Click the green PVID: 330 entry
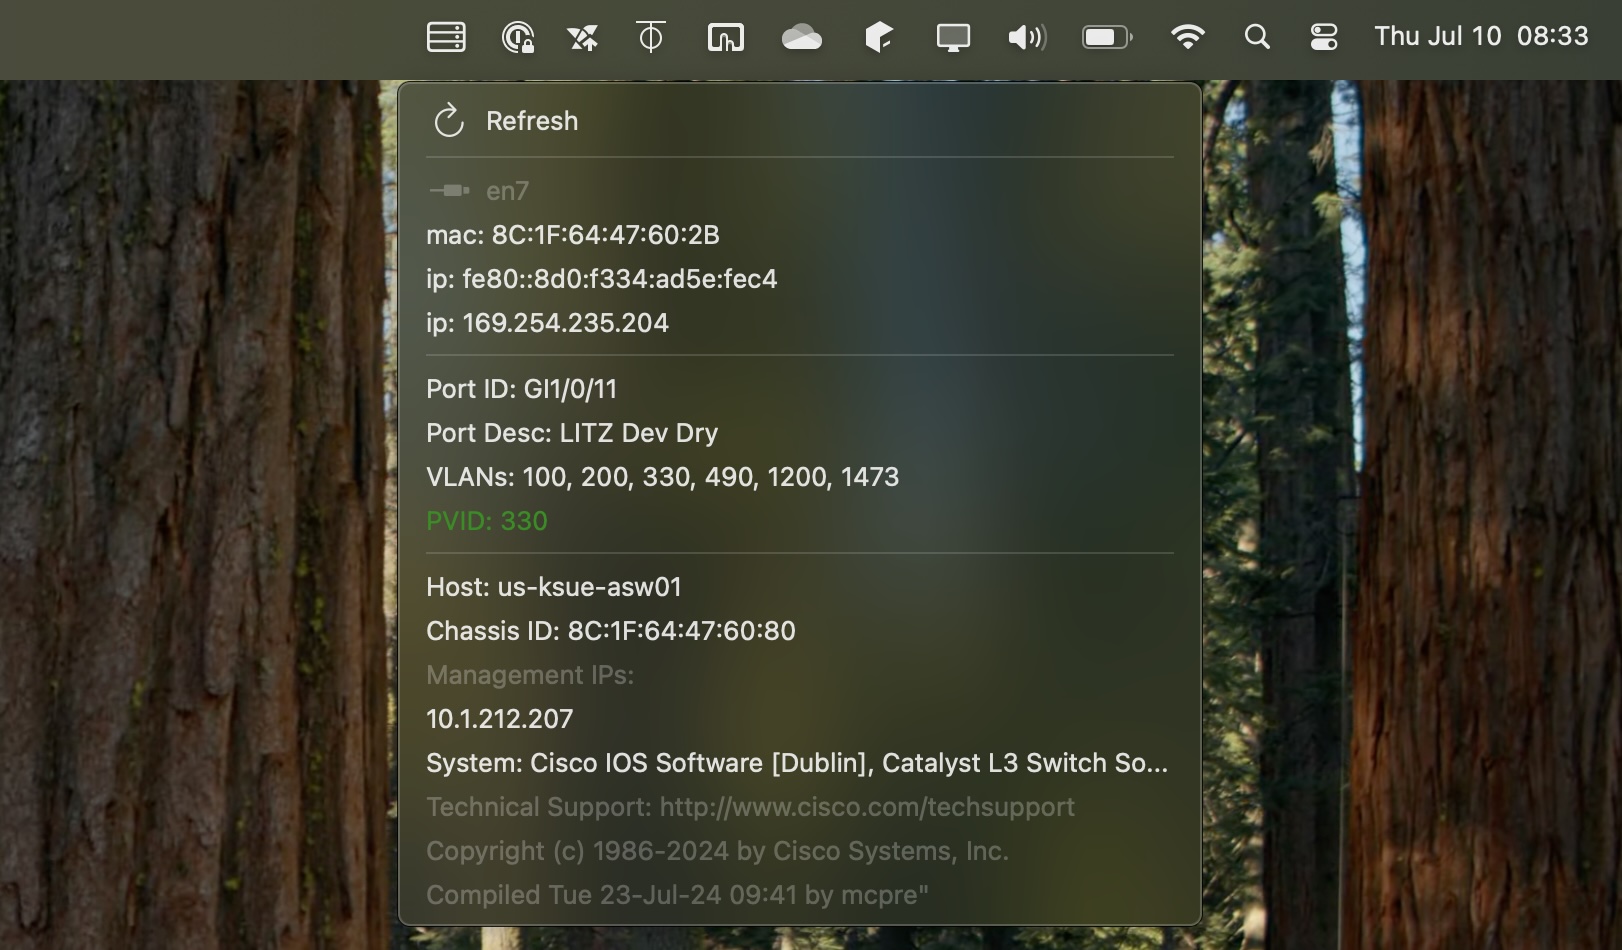The image size is (1622, 950). tap(800, 521)
